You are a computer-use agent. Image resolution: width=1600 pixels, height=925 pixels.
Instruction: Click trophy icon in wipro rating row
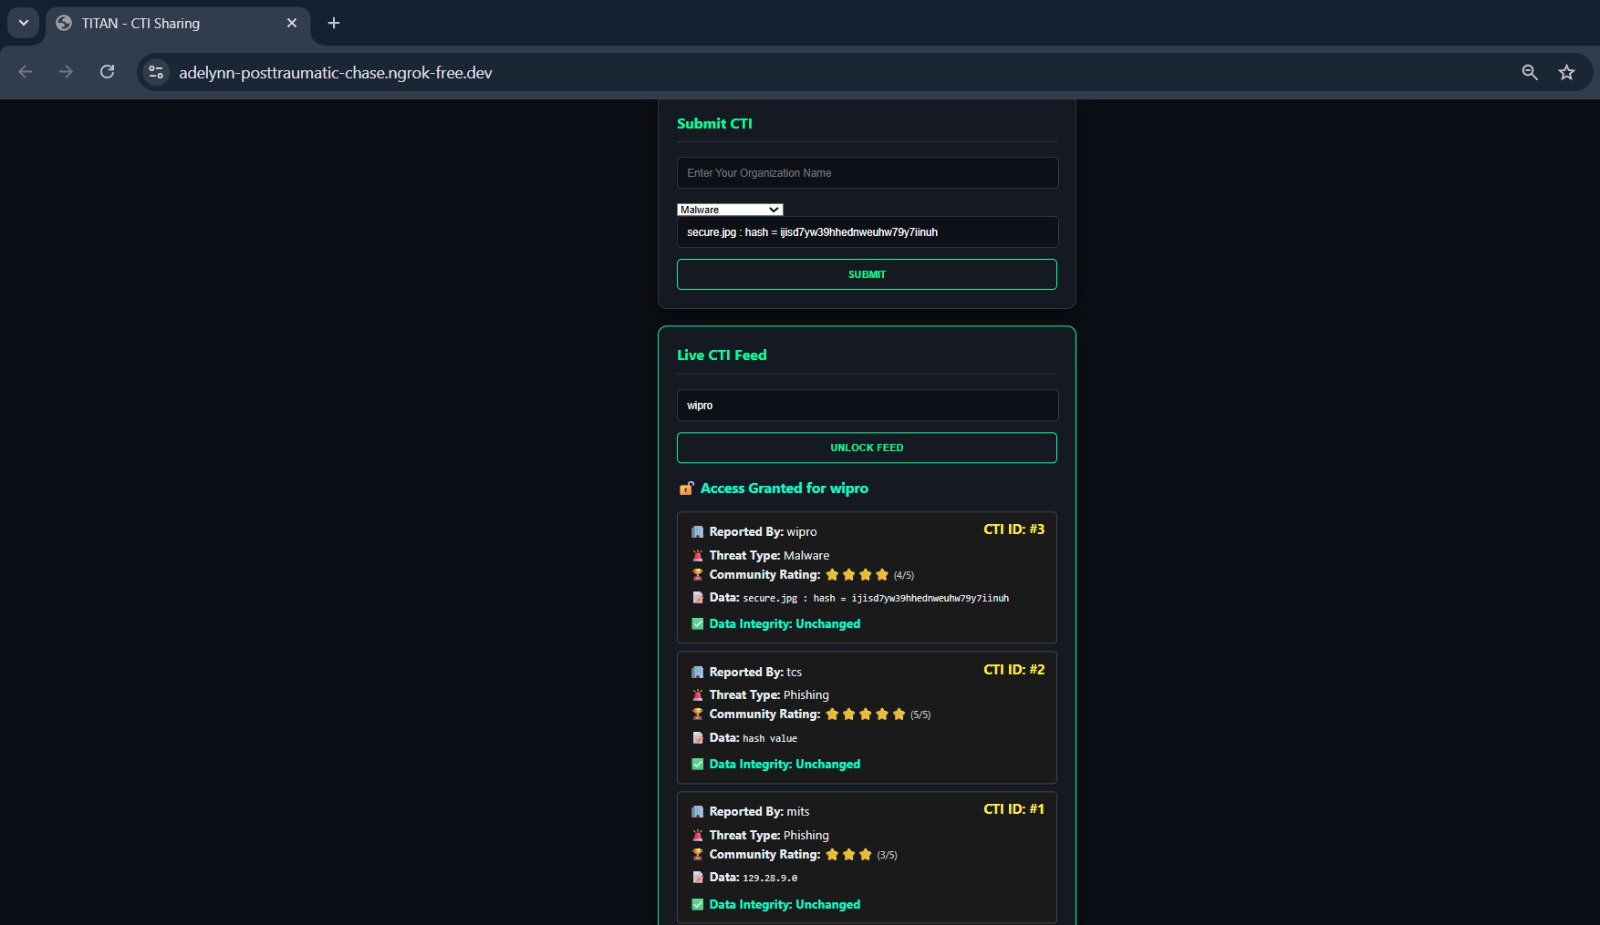[x=698, y=575]
